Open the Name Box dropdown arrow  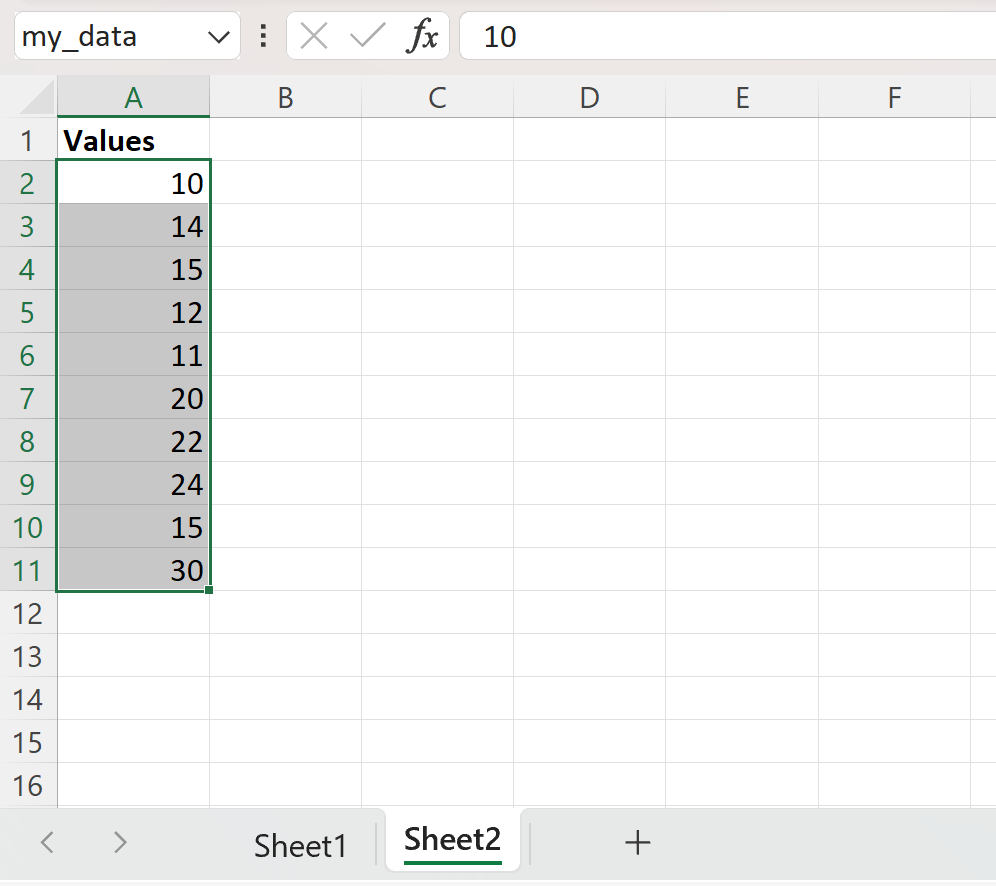pyautogui.click(x=218, y=36)
